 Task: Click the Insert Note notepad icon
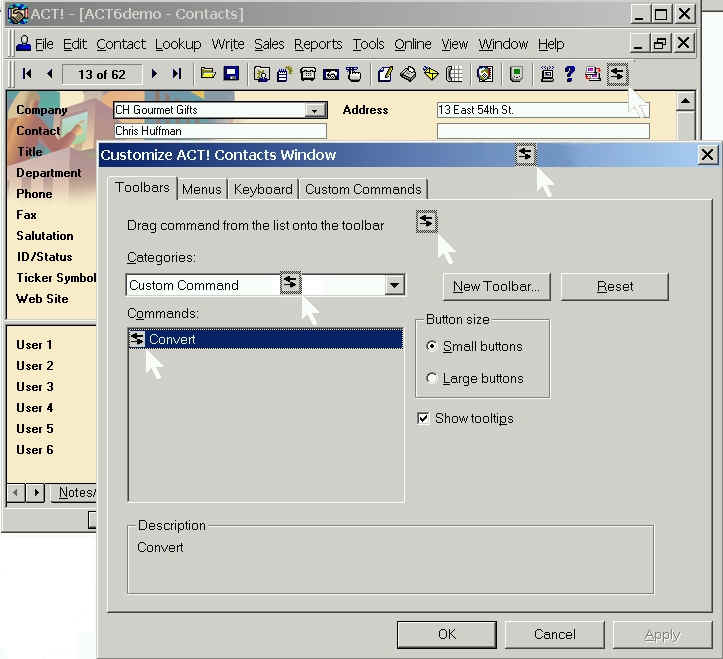point(284,74)
